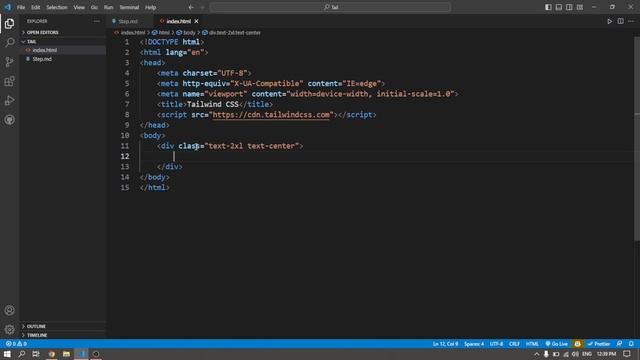
Task: Open the View menu
Action: (79, 7)
